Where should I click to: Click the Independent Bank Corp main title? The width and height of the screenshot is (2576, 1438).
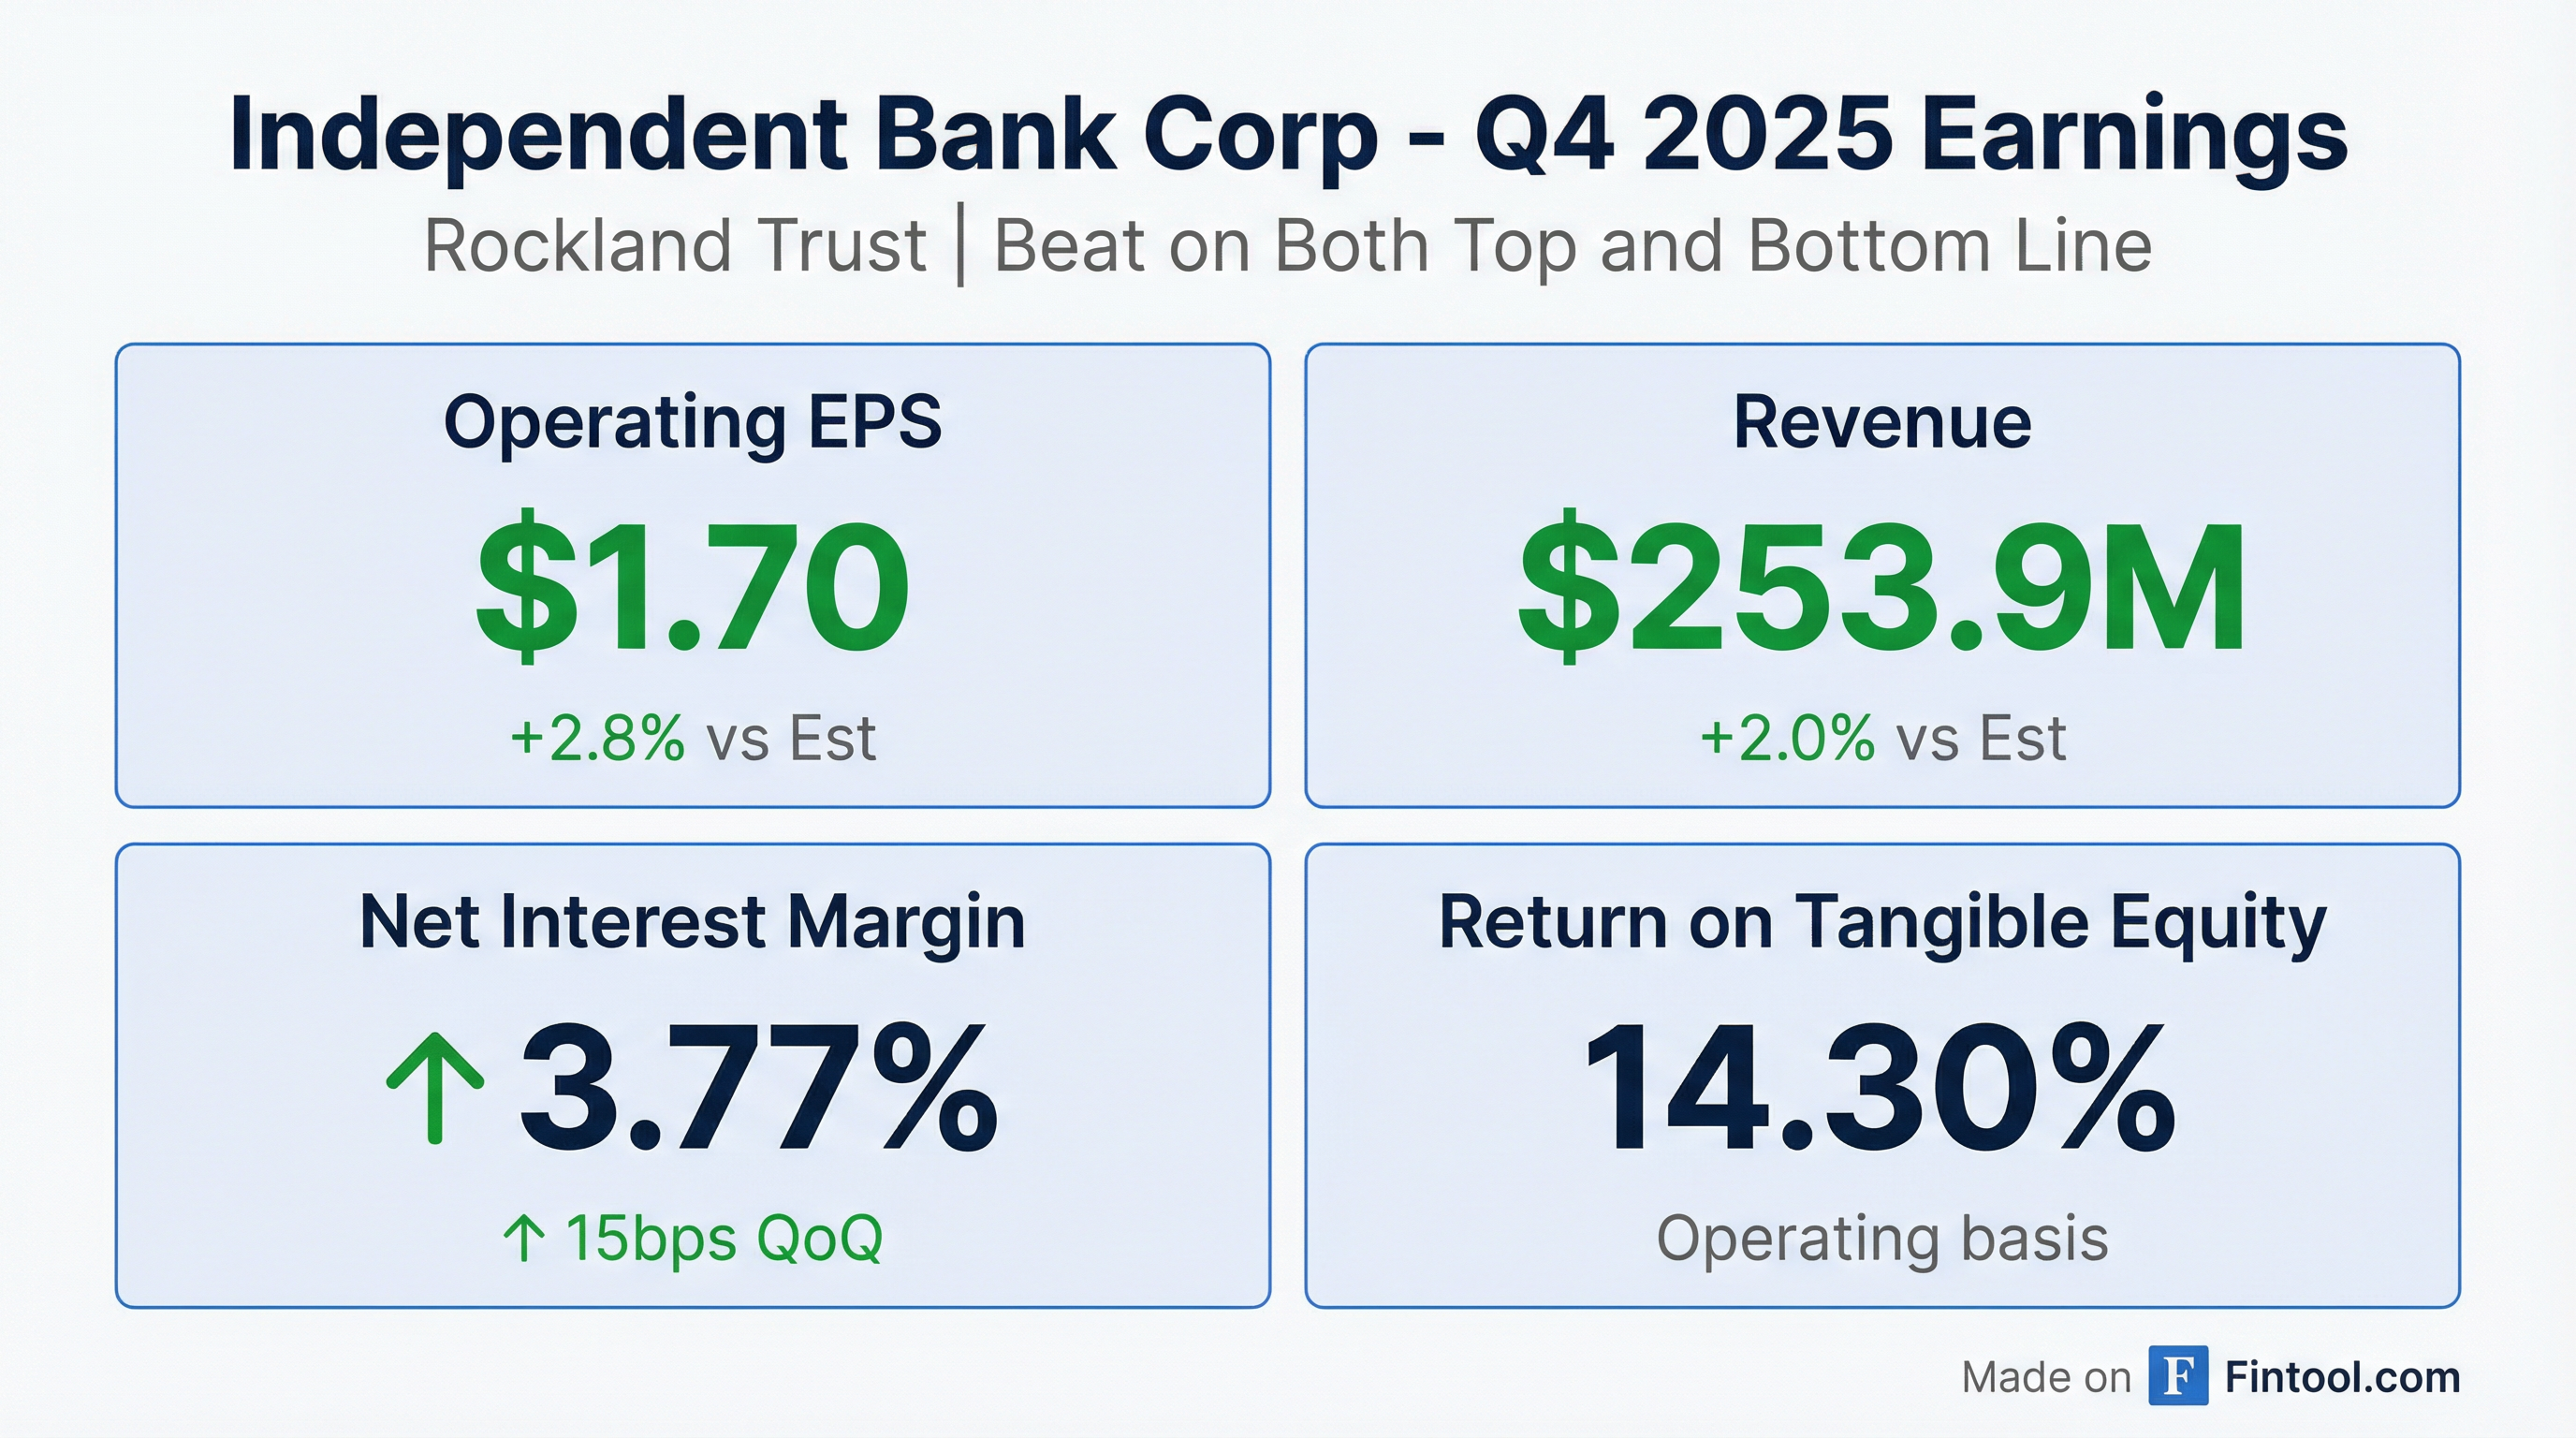[1288, 135]
